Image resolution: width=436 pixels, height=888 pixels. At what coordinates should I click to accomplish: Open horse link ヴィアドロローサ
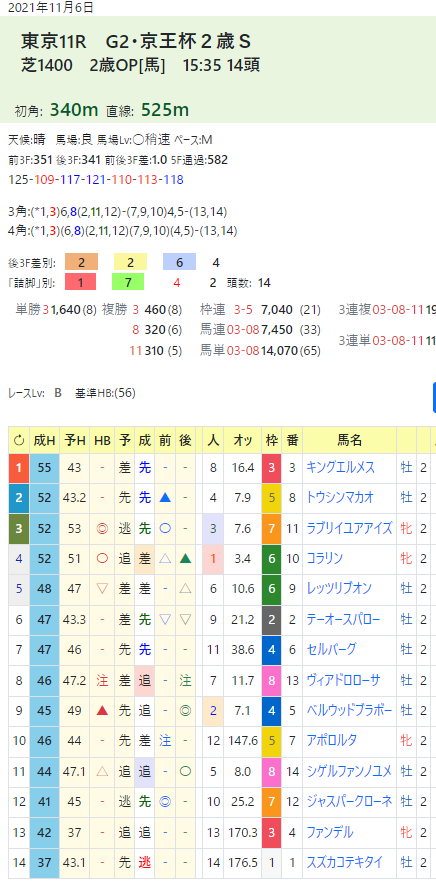coord(344,680)
